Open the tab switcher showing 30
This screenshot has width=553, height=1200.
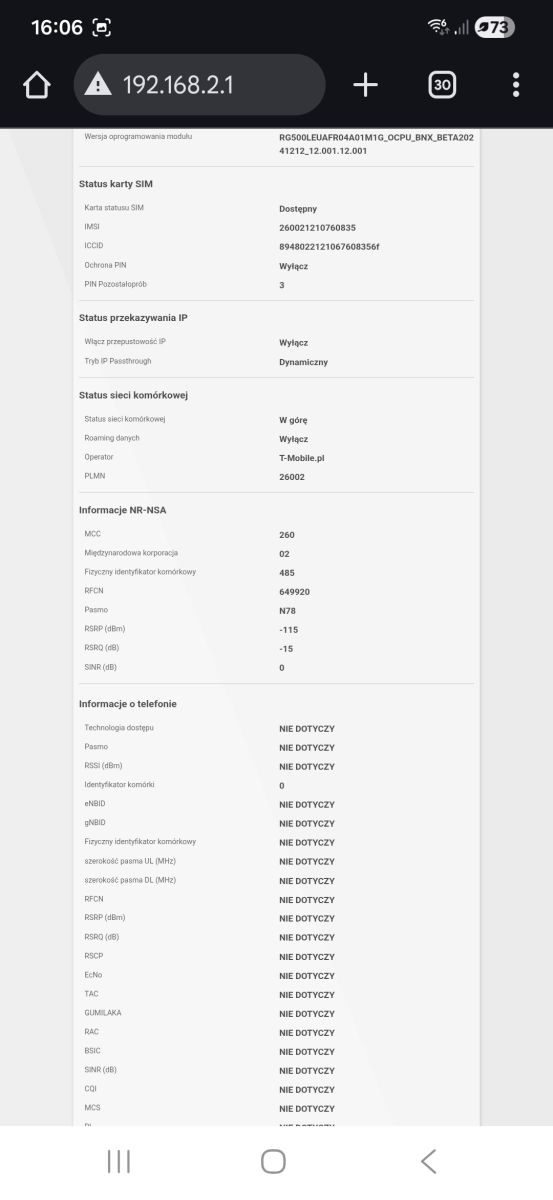pos(442,85)
